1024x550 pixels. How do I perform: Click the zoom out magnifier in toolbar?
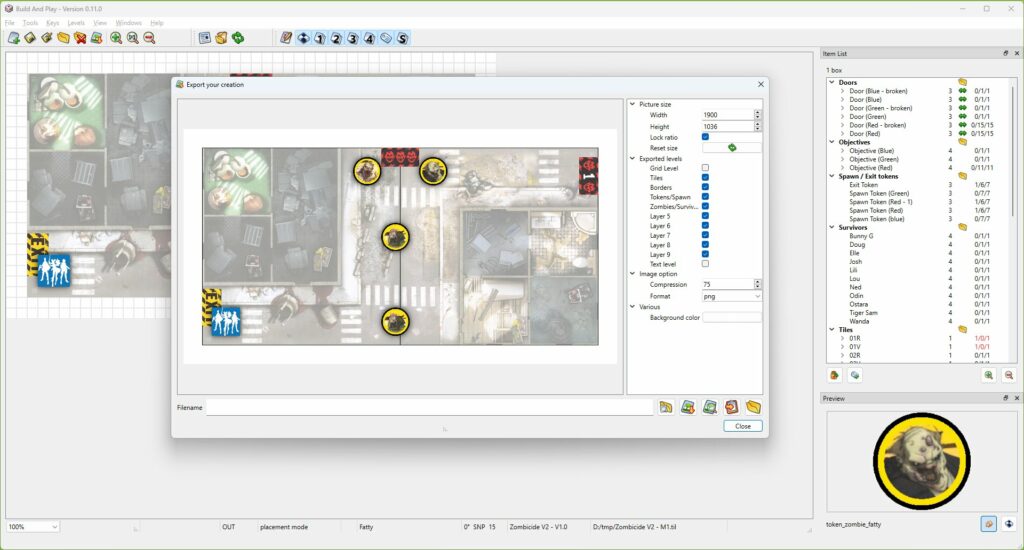(150, 38)
